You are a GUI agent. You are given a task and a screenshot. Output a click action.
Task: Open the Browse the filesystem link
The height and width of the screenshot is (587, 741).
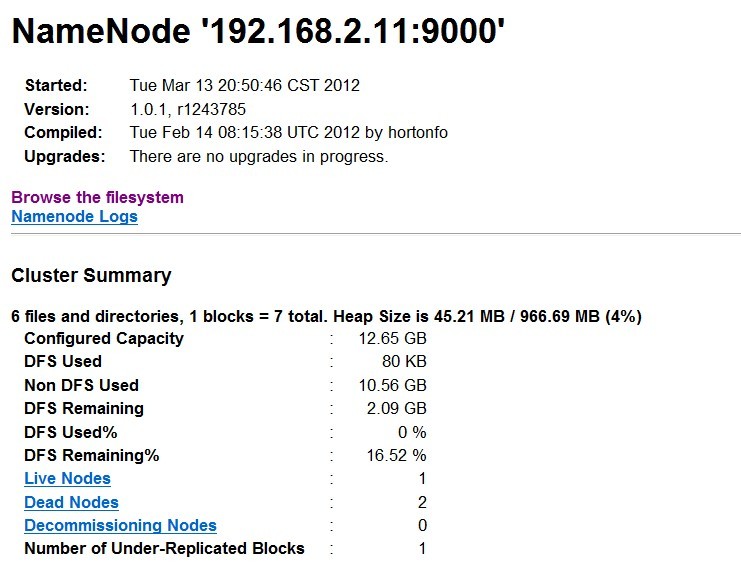[x=97, y=197]
